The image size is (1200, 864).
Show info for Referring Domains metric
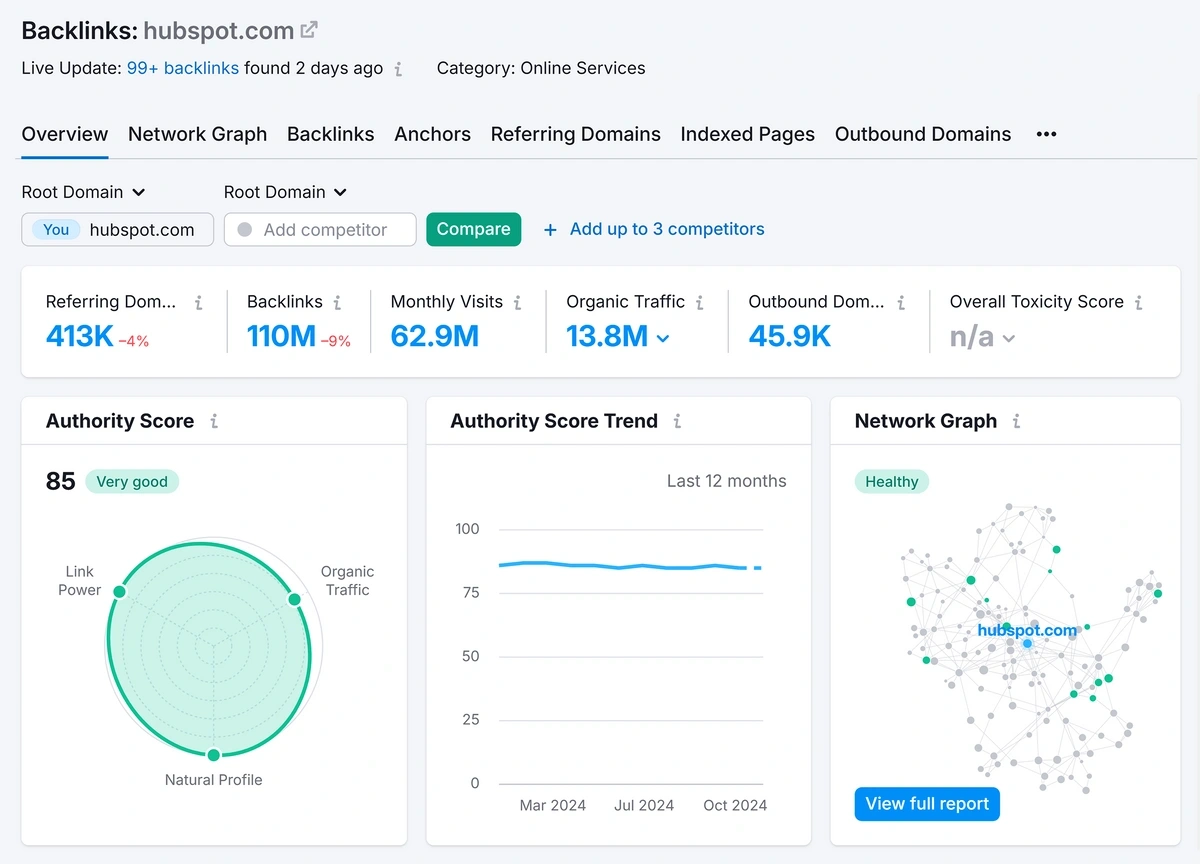pos(198,302)
